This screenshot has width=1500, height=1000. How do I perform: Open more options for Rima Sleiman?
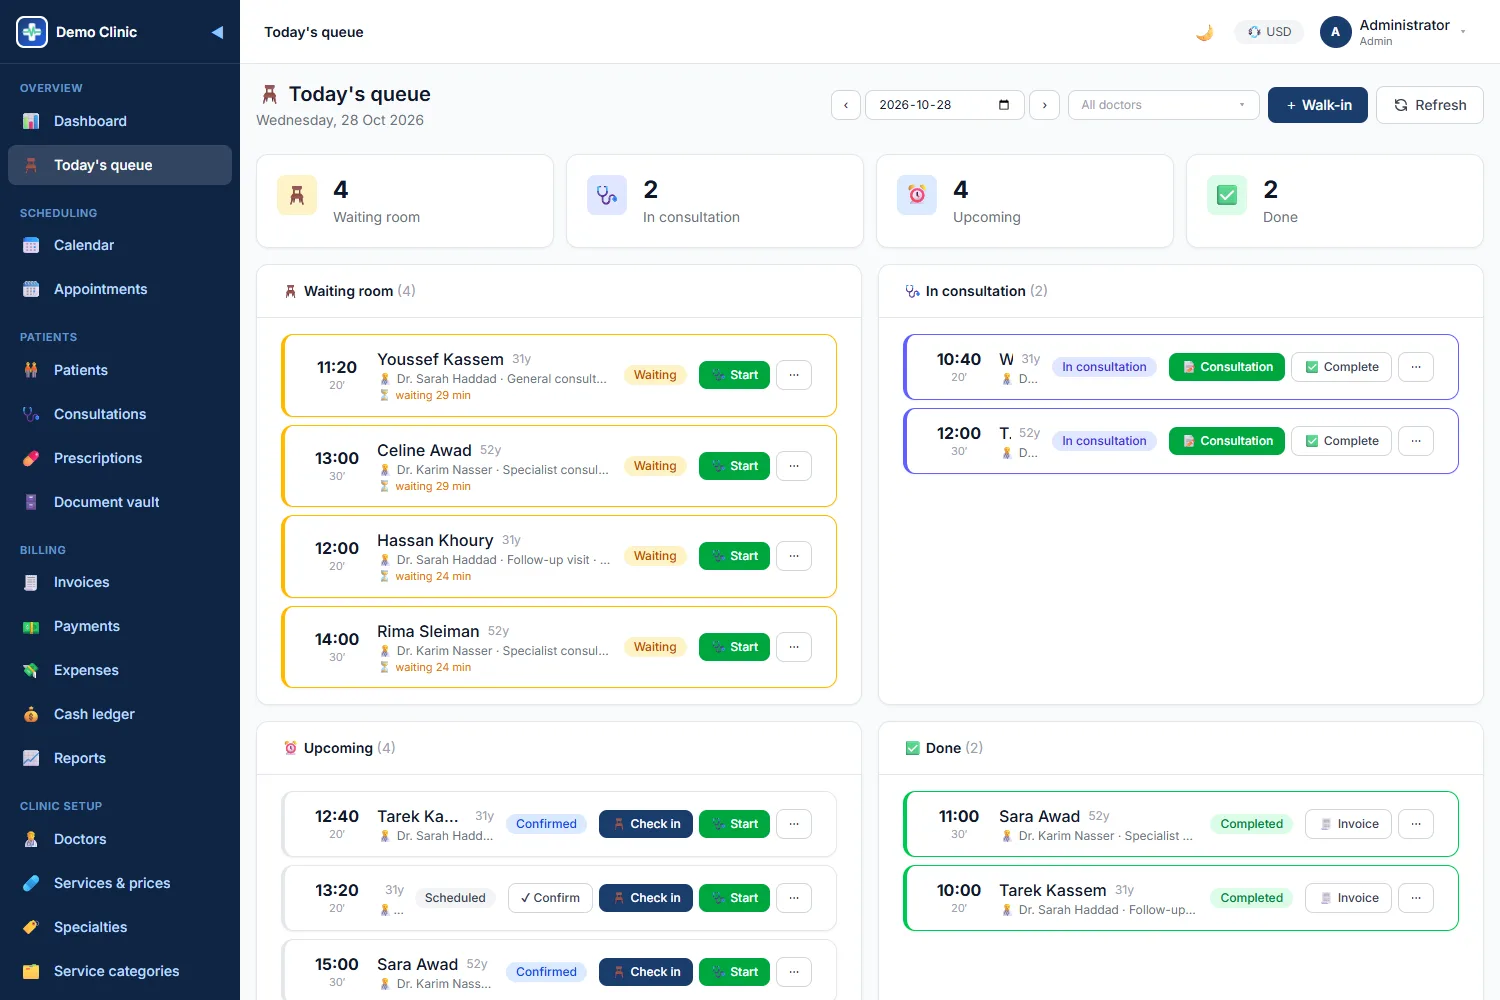[x=794, y=647]
